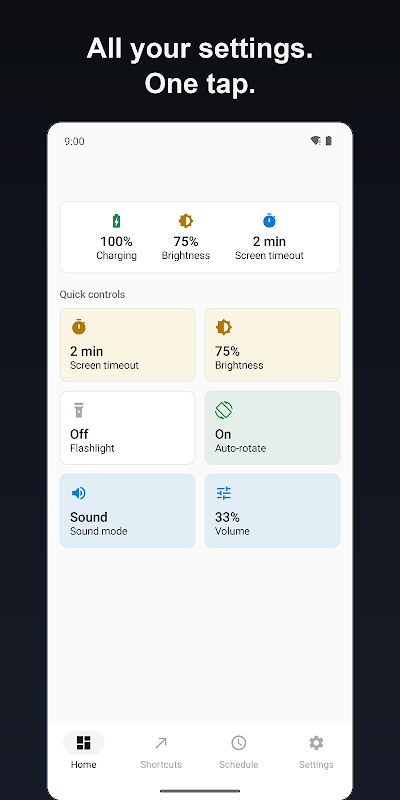Image resolution: width=400 pixels, height=800 pixels.
Task: Tap the blue stopwatch icon in the status card
Action: pos(269,220)
